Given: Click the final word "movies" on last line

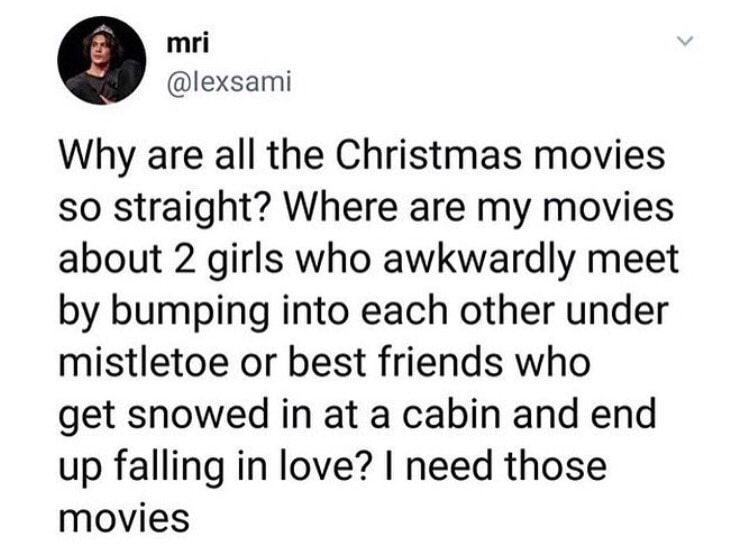Looking at the screenshot, I should click(x=124, y=517).
